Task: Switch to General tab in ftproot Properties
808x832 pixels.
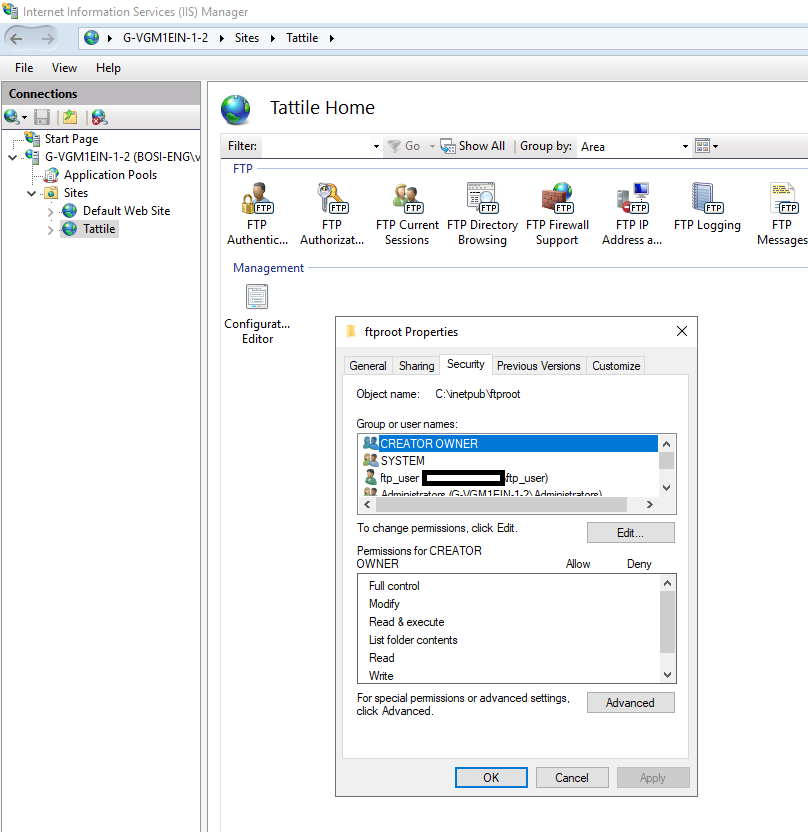Action: pos(368,366)
